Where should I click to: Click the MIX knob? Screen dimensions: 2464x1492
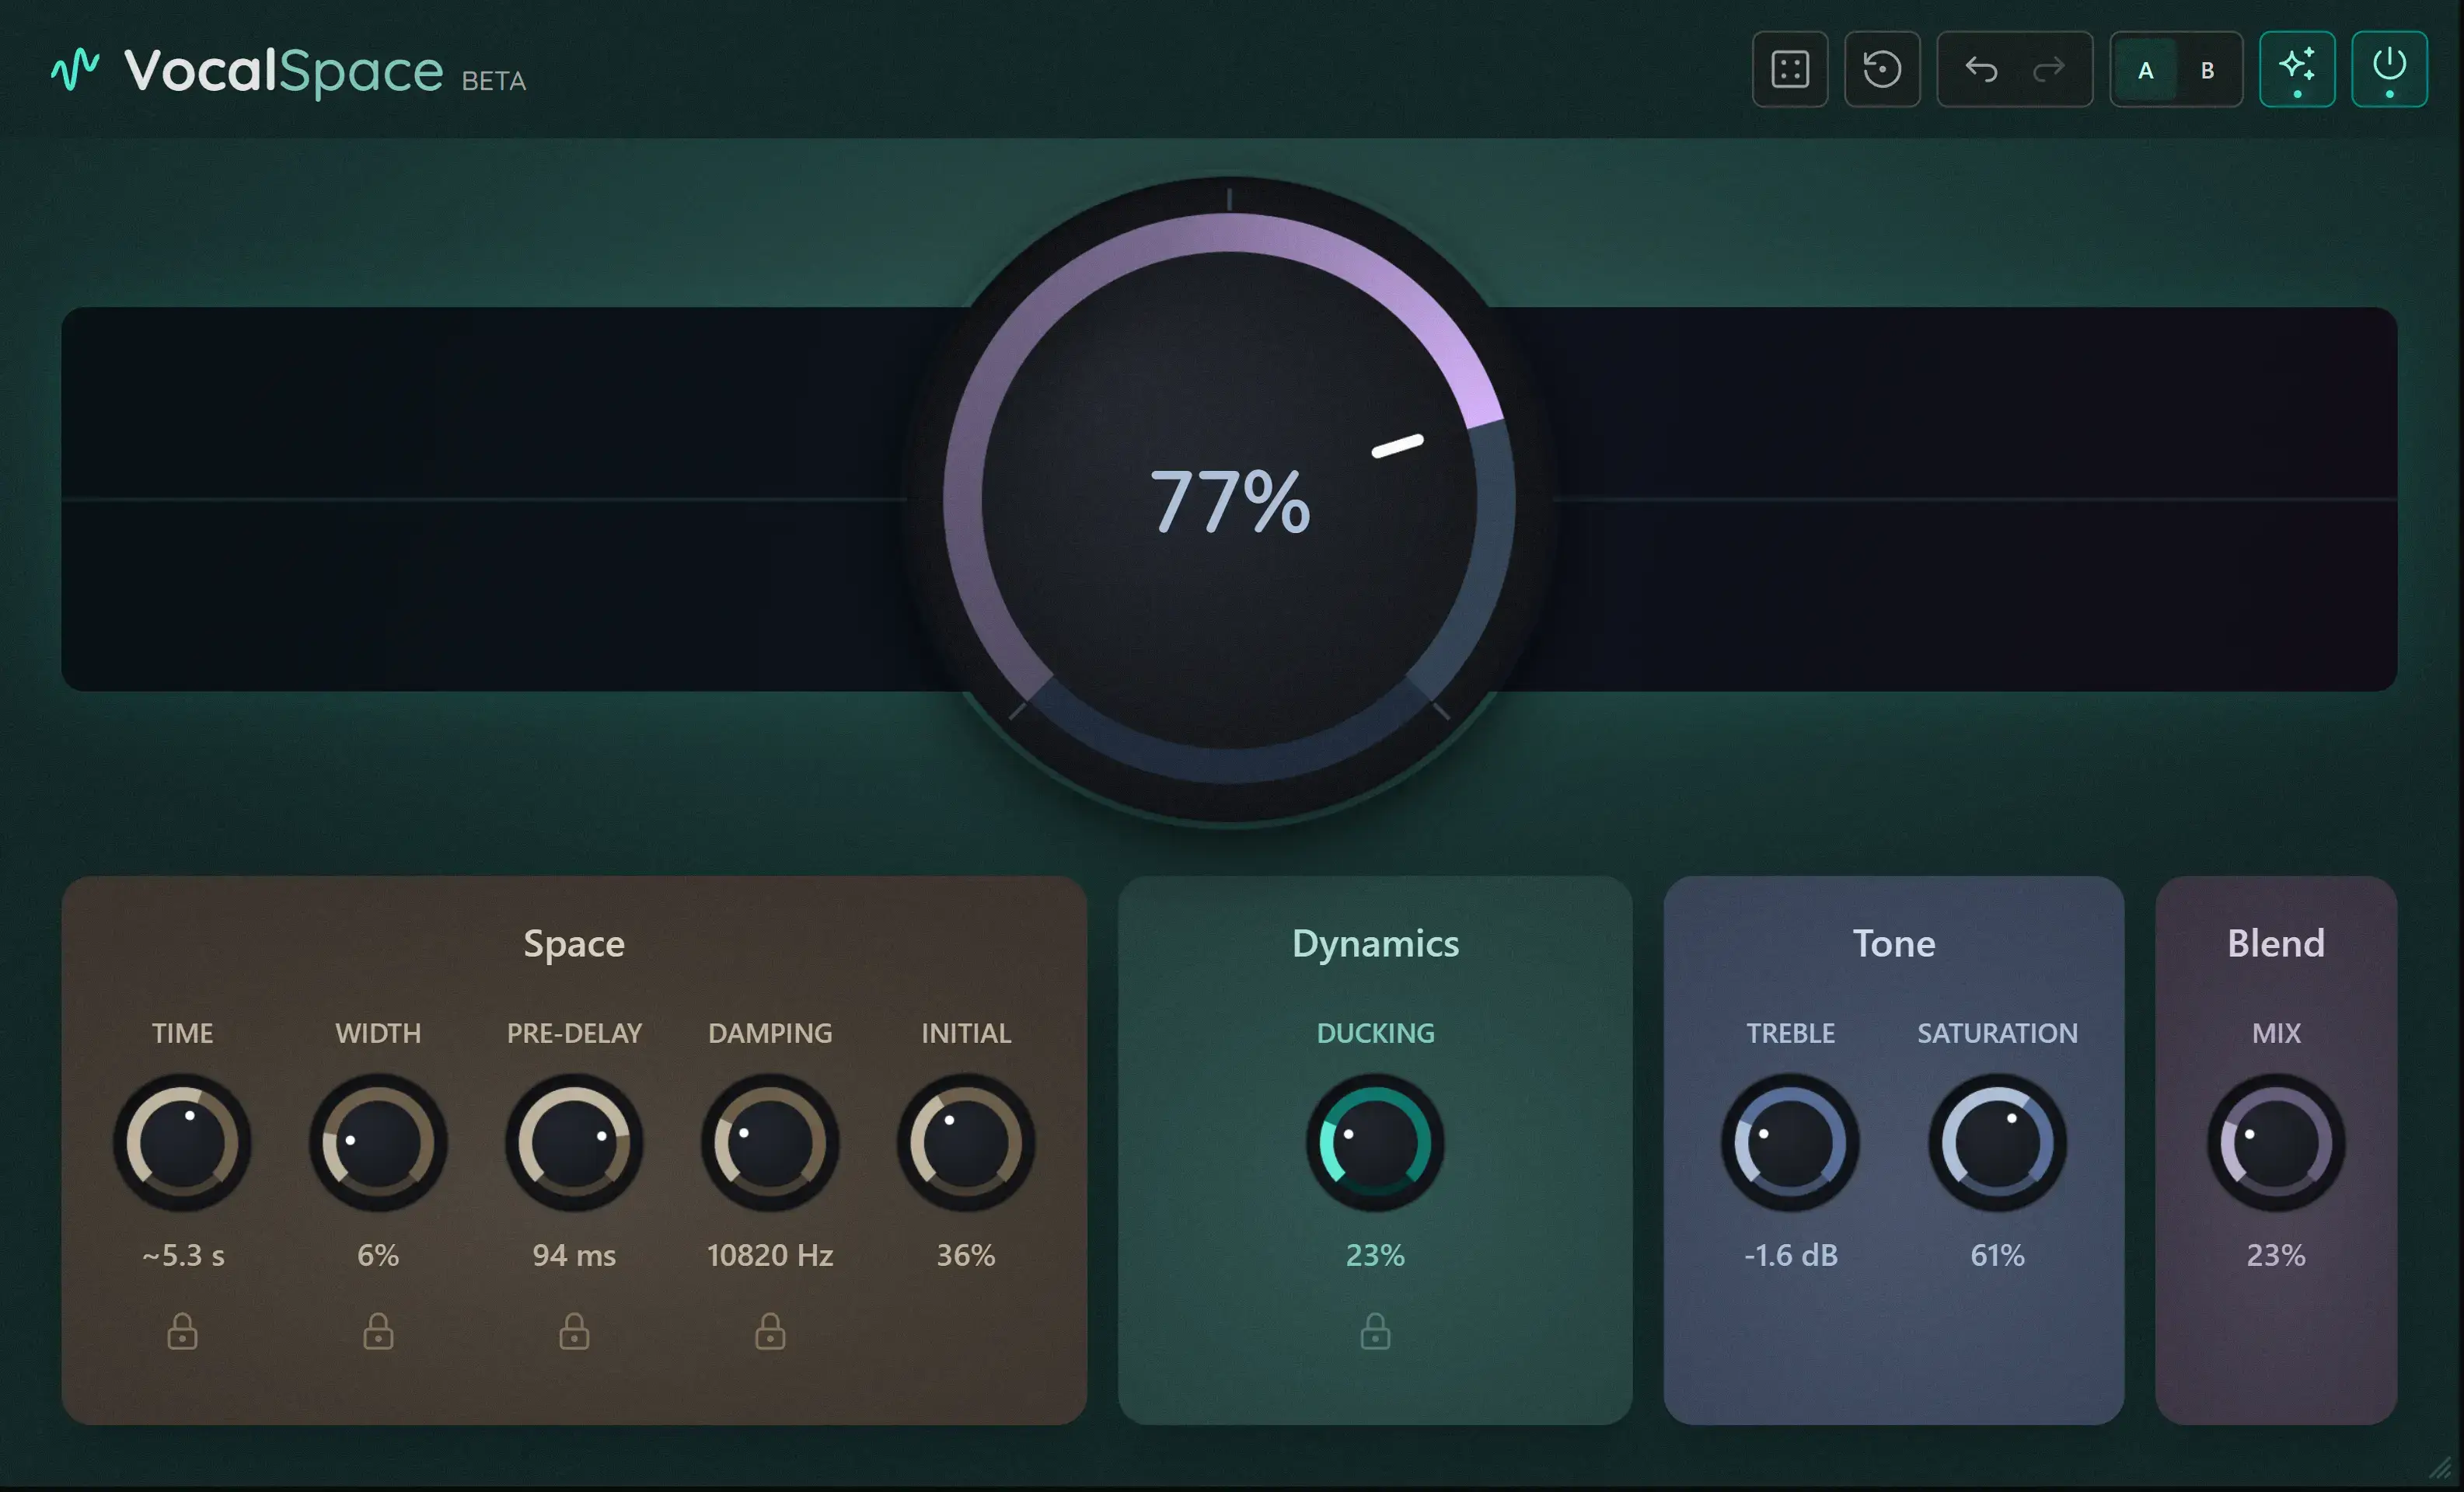(x=2276, y=1142)
